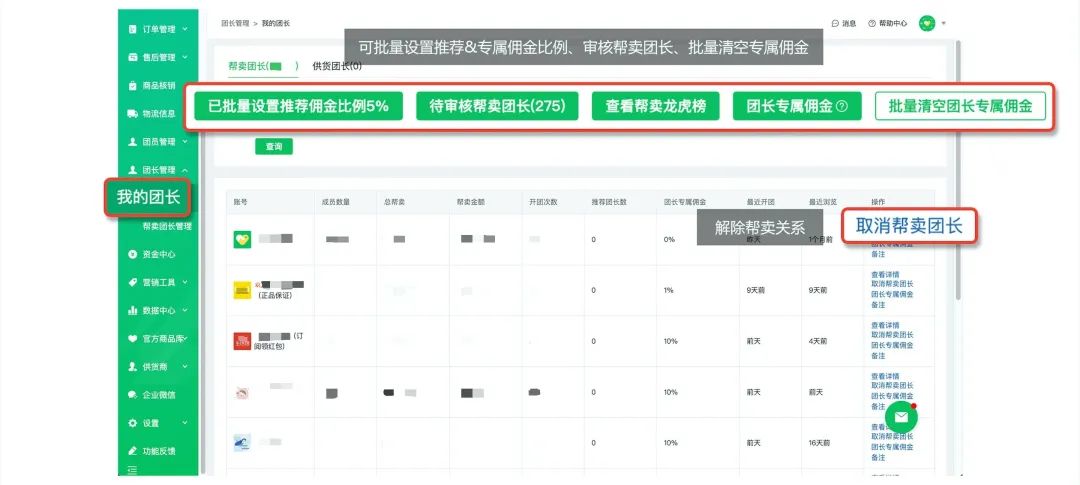This screenshot has height=485, width=1080.
Task: Click the vertical scrollbar on the right
Action: point(958,170)
